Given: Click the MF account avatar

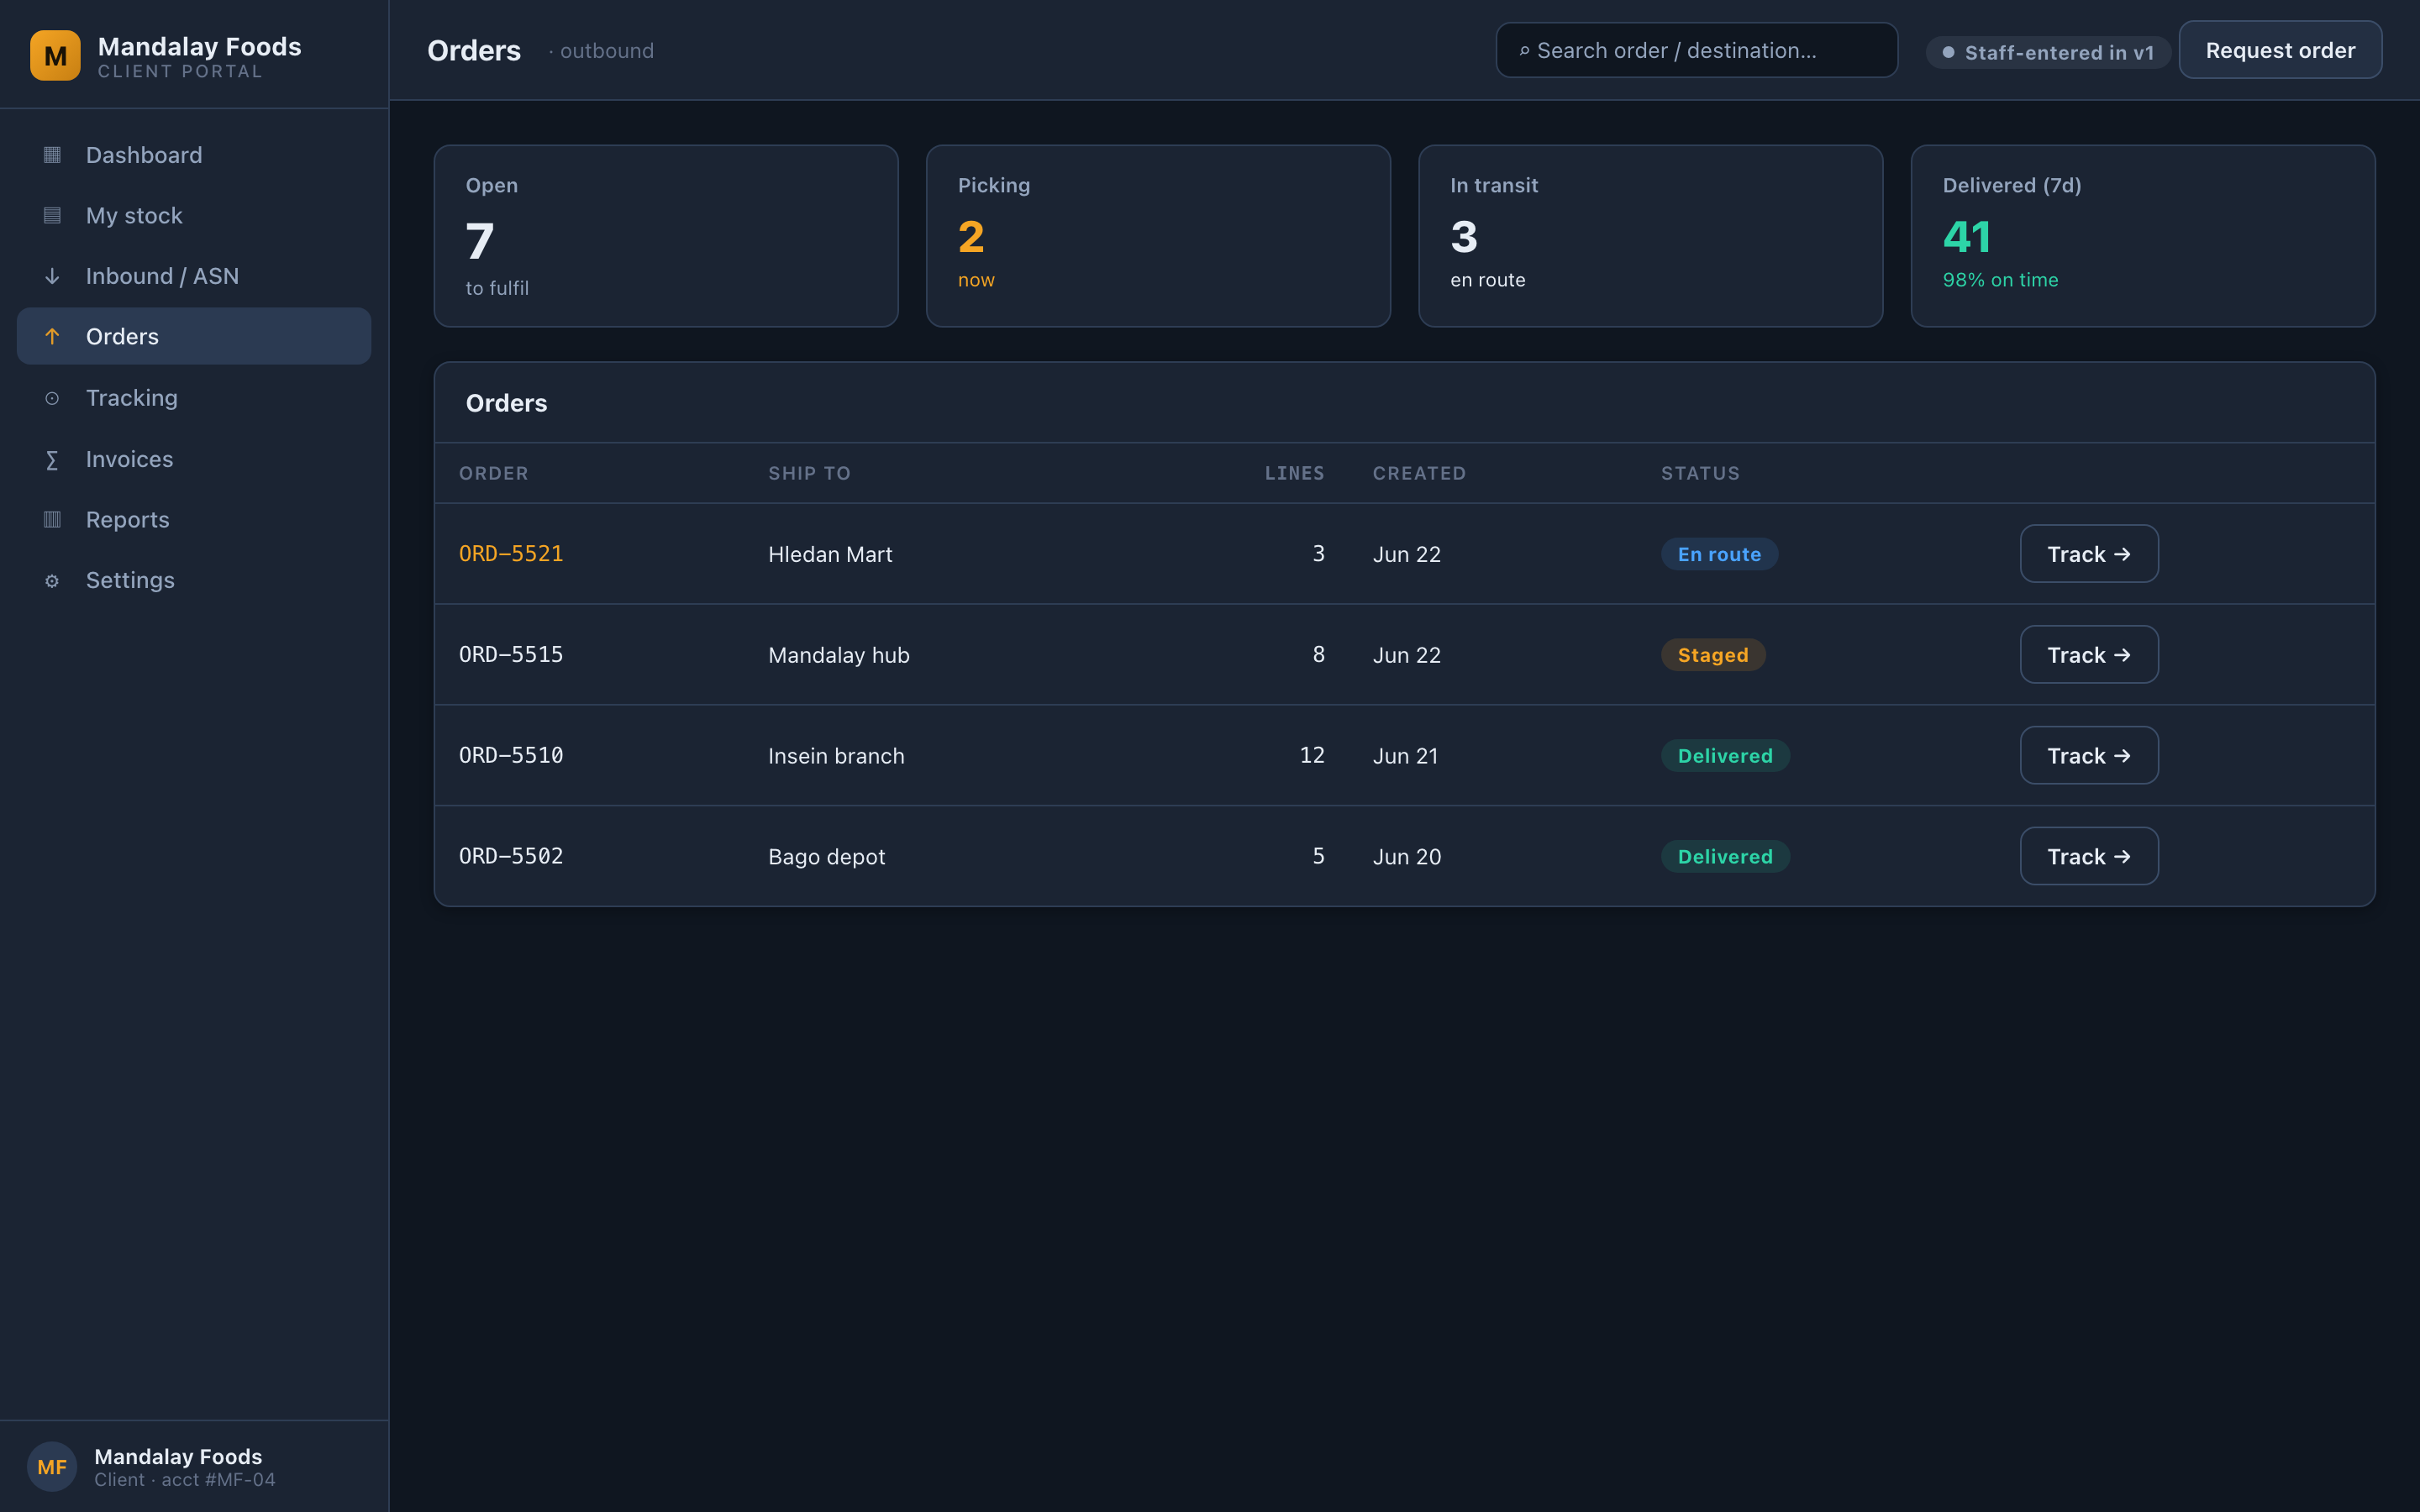Looking at the screenshot, I should 52,1467.
